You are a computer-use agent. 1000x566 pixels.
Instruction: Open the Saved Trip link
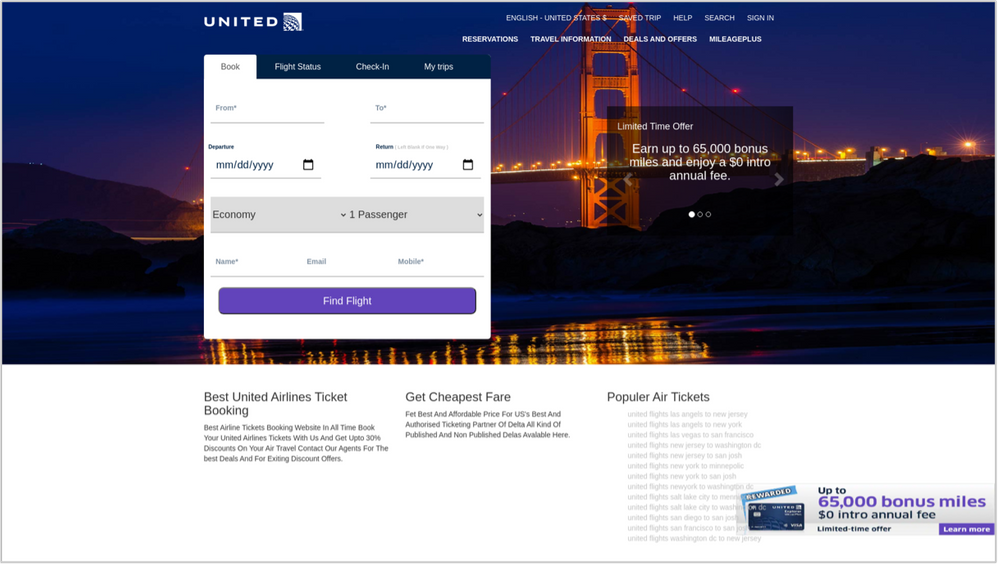640,18
